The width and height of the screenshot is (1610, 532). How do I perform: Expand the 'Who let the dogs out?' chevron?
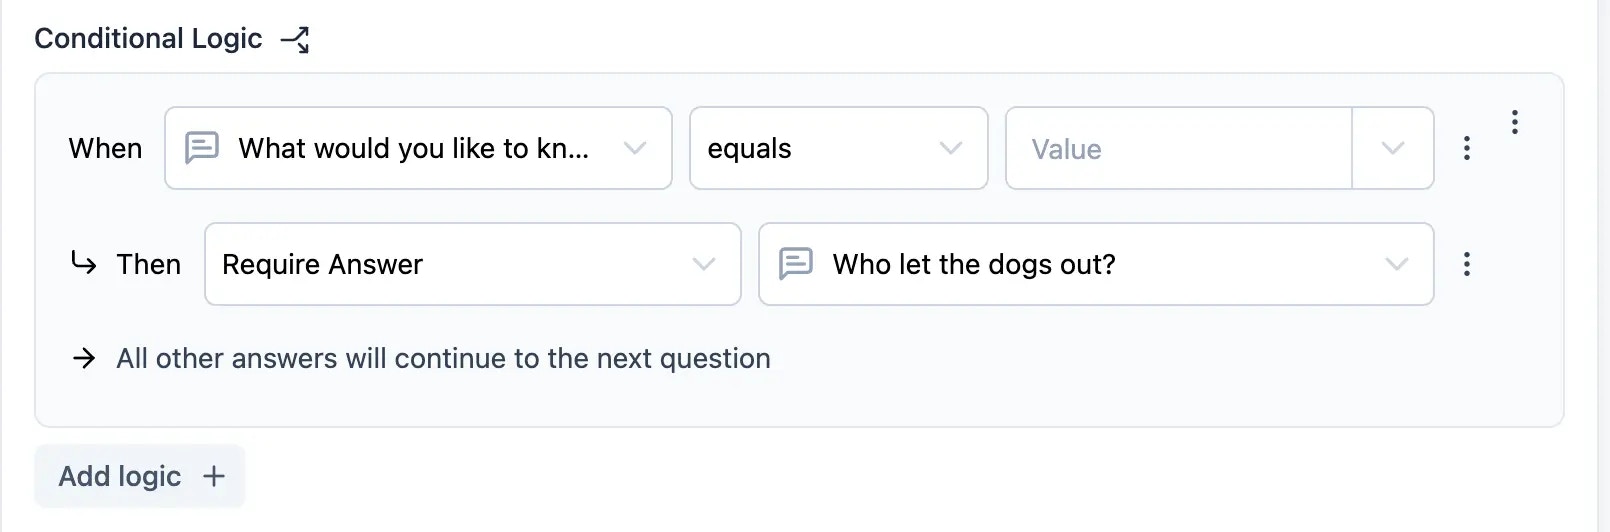click(x=1397, y=264)
